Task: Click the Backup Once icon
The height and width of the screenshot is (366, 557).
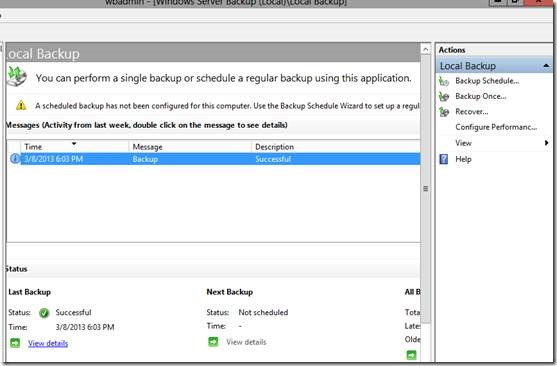Action: coord(444,96)
